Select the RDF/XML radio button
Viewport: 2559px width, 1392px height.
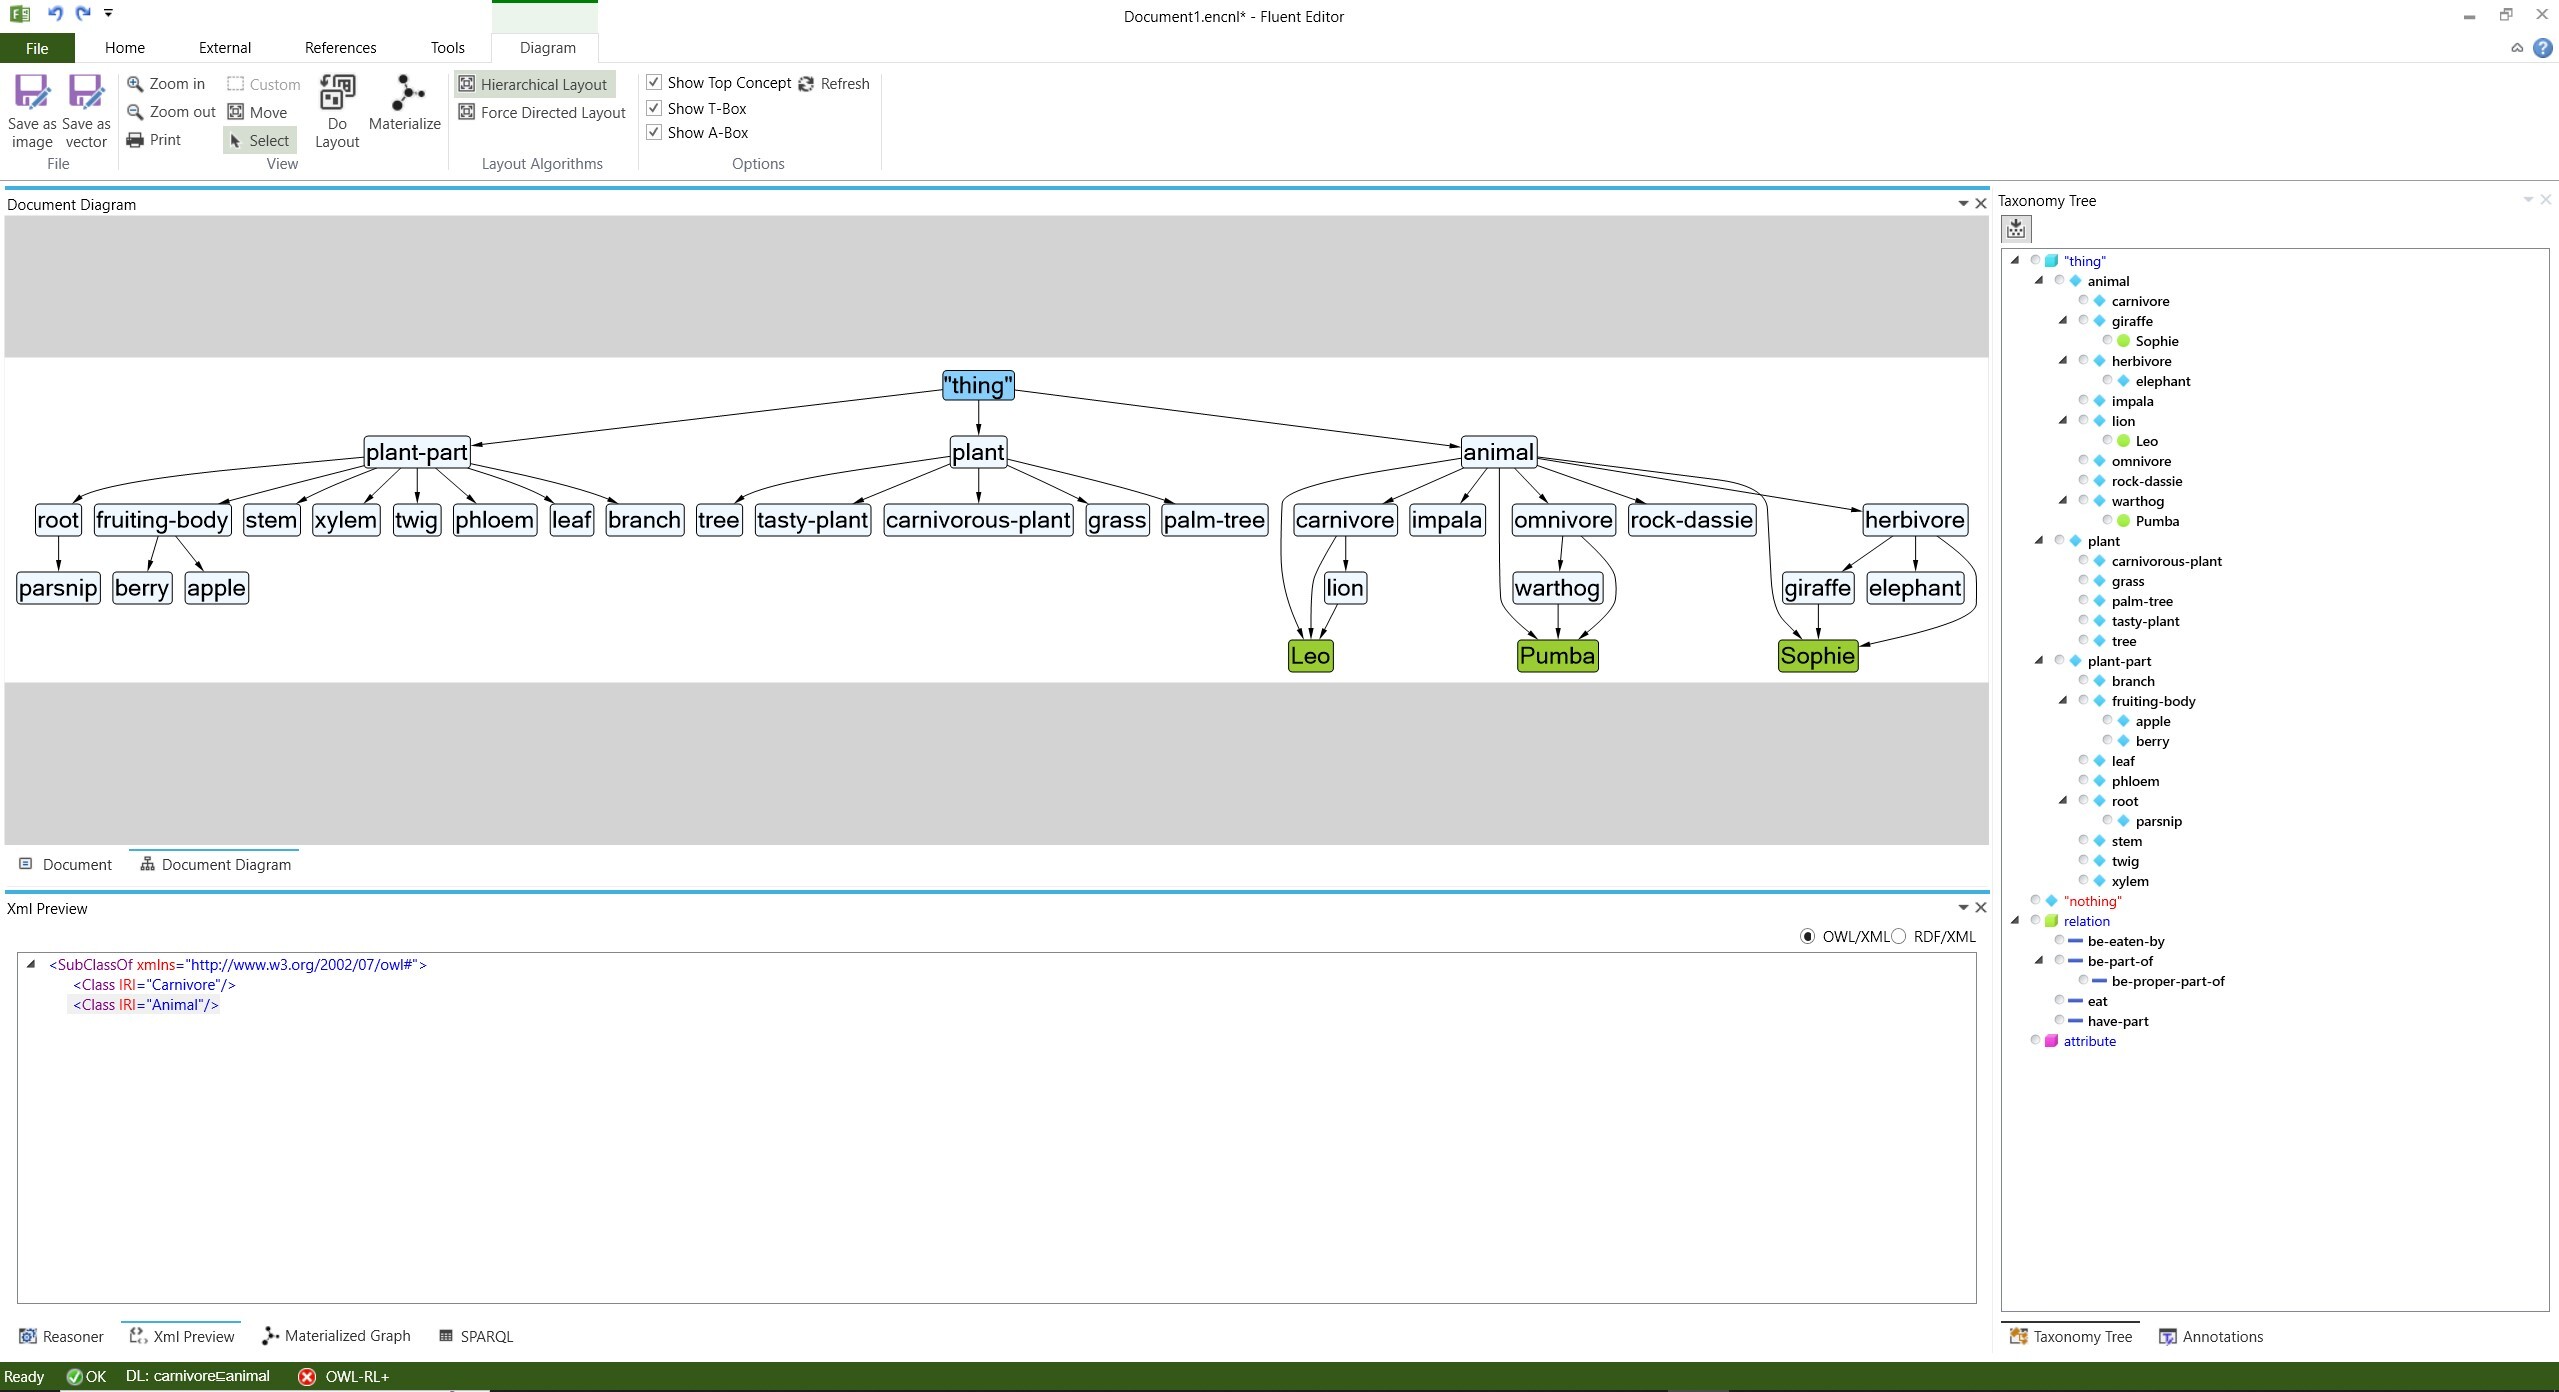[1899, 937]
